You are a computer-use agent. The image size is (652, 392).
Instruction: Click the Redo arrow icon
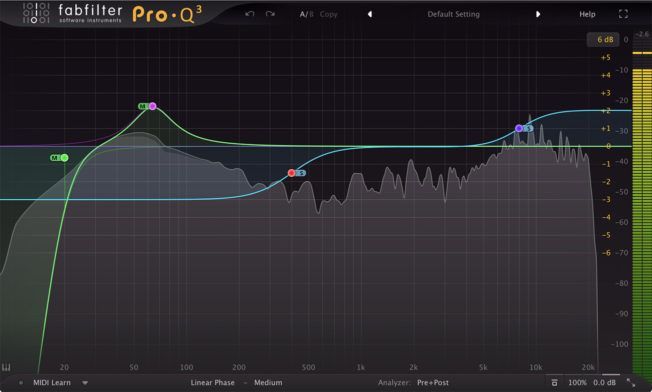point(270,14)
